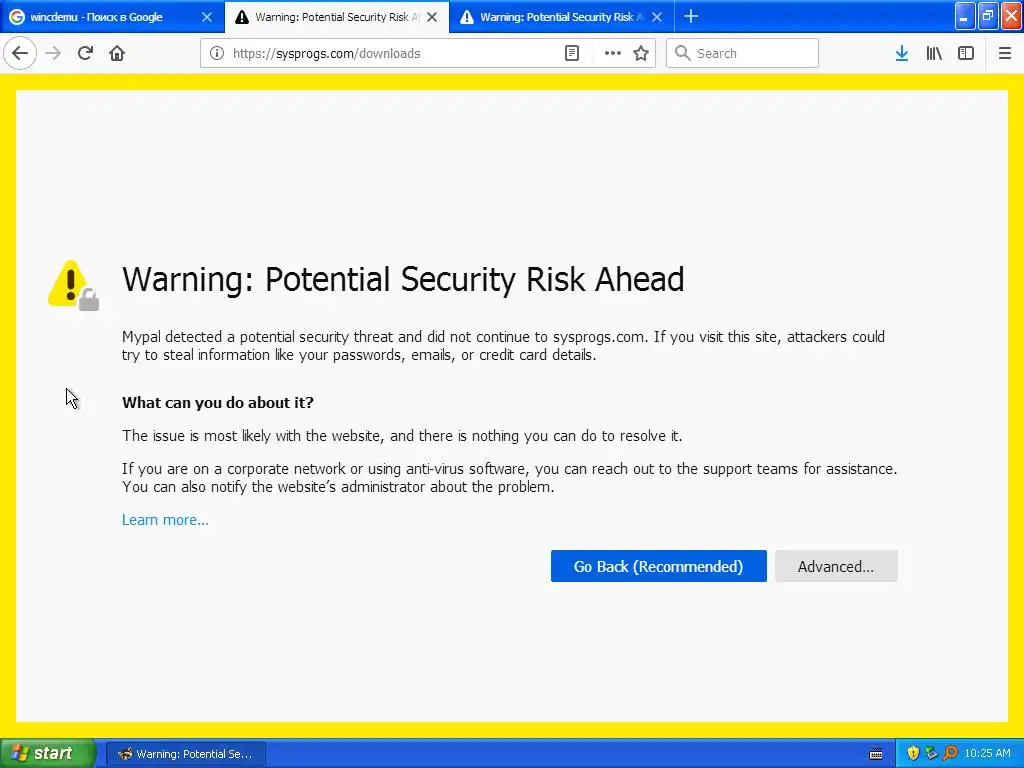Open page actions three-dot menu
This screenshot has height=768, width=1024.
(x=613, y=54)
